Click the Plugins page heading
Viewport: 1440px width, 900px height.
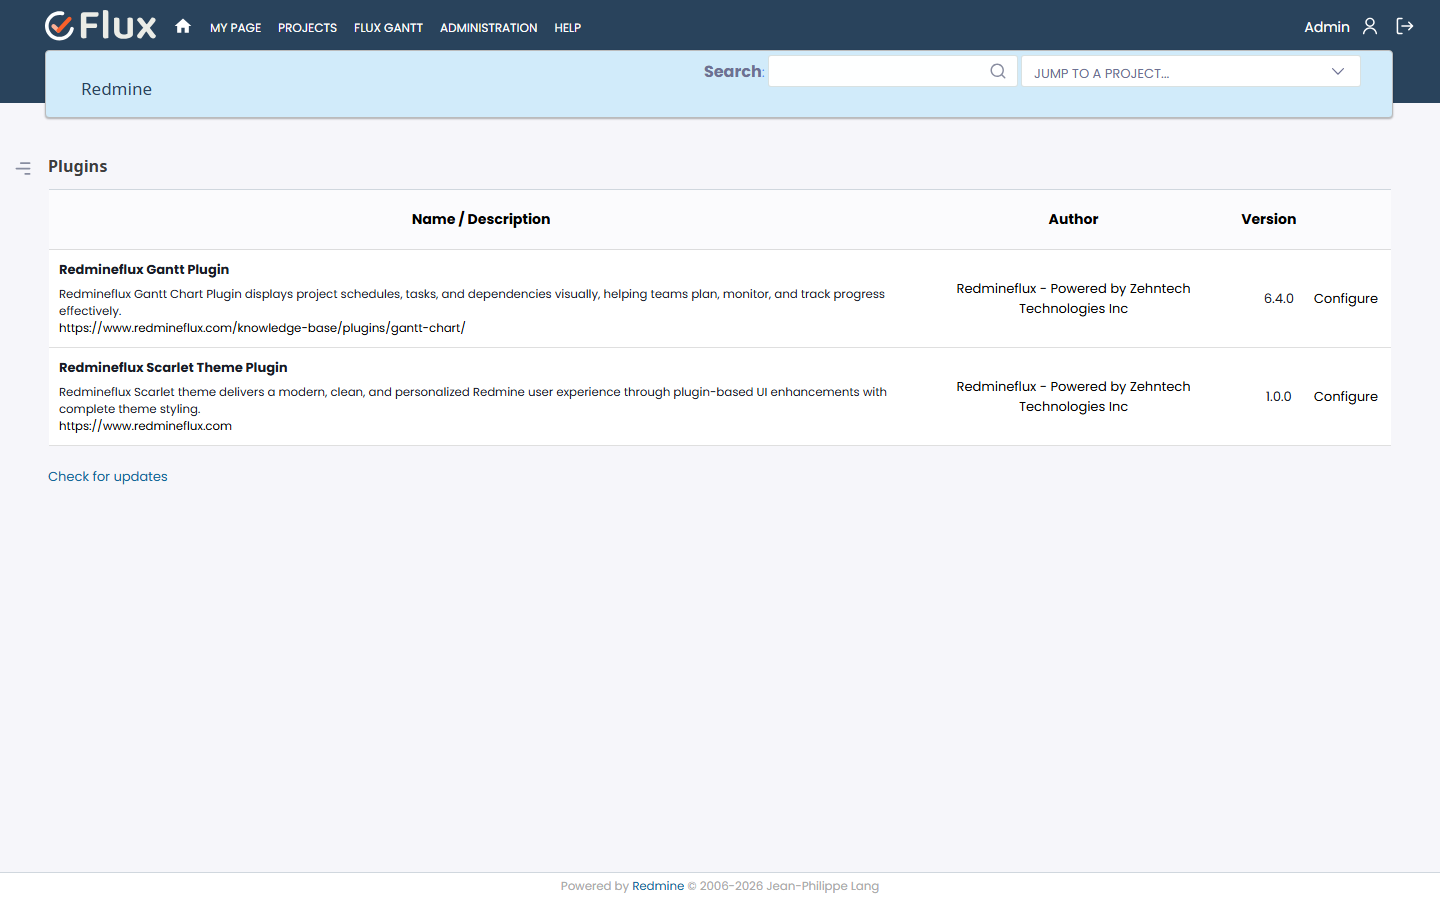point(78,166)
